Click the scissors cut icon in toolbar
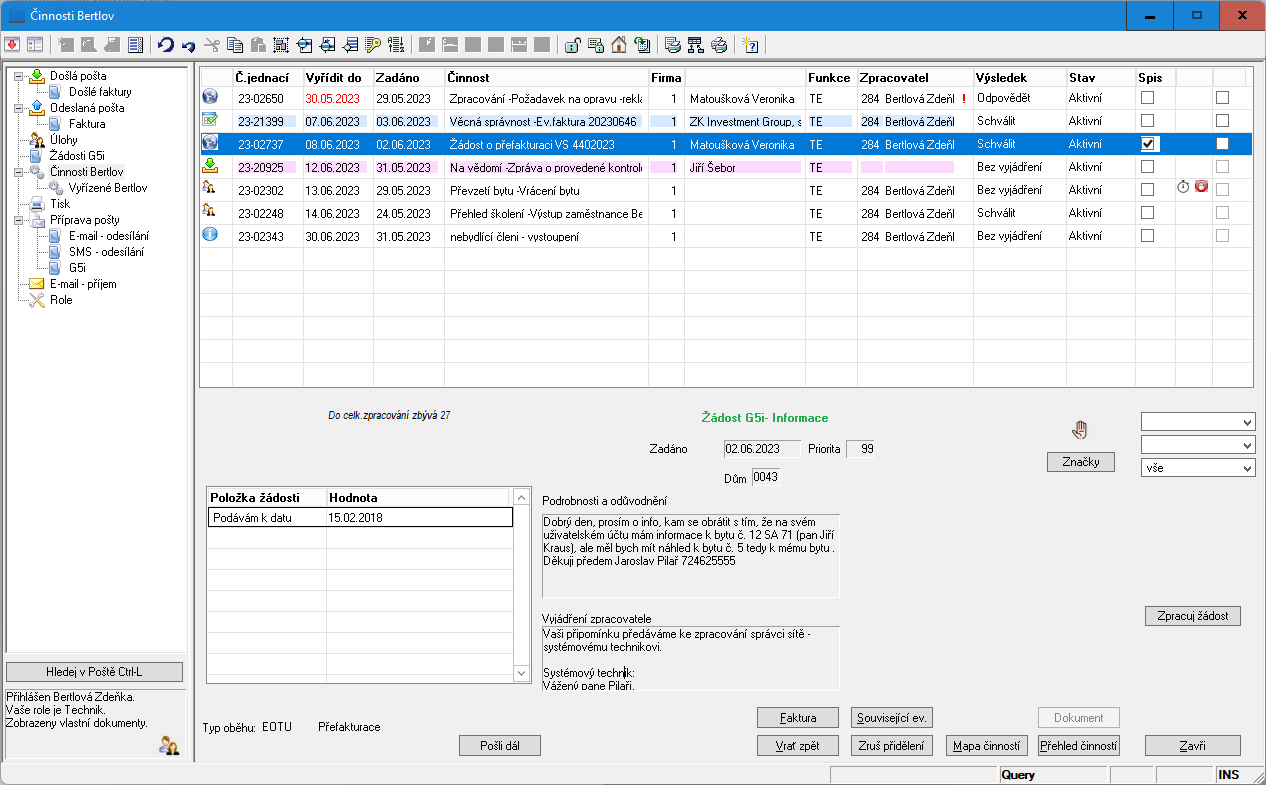The image size is (1266, 785). coord(211,45)
